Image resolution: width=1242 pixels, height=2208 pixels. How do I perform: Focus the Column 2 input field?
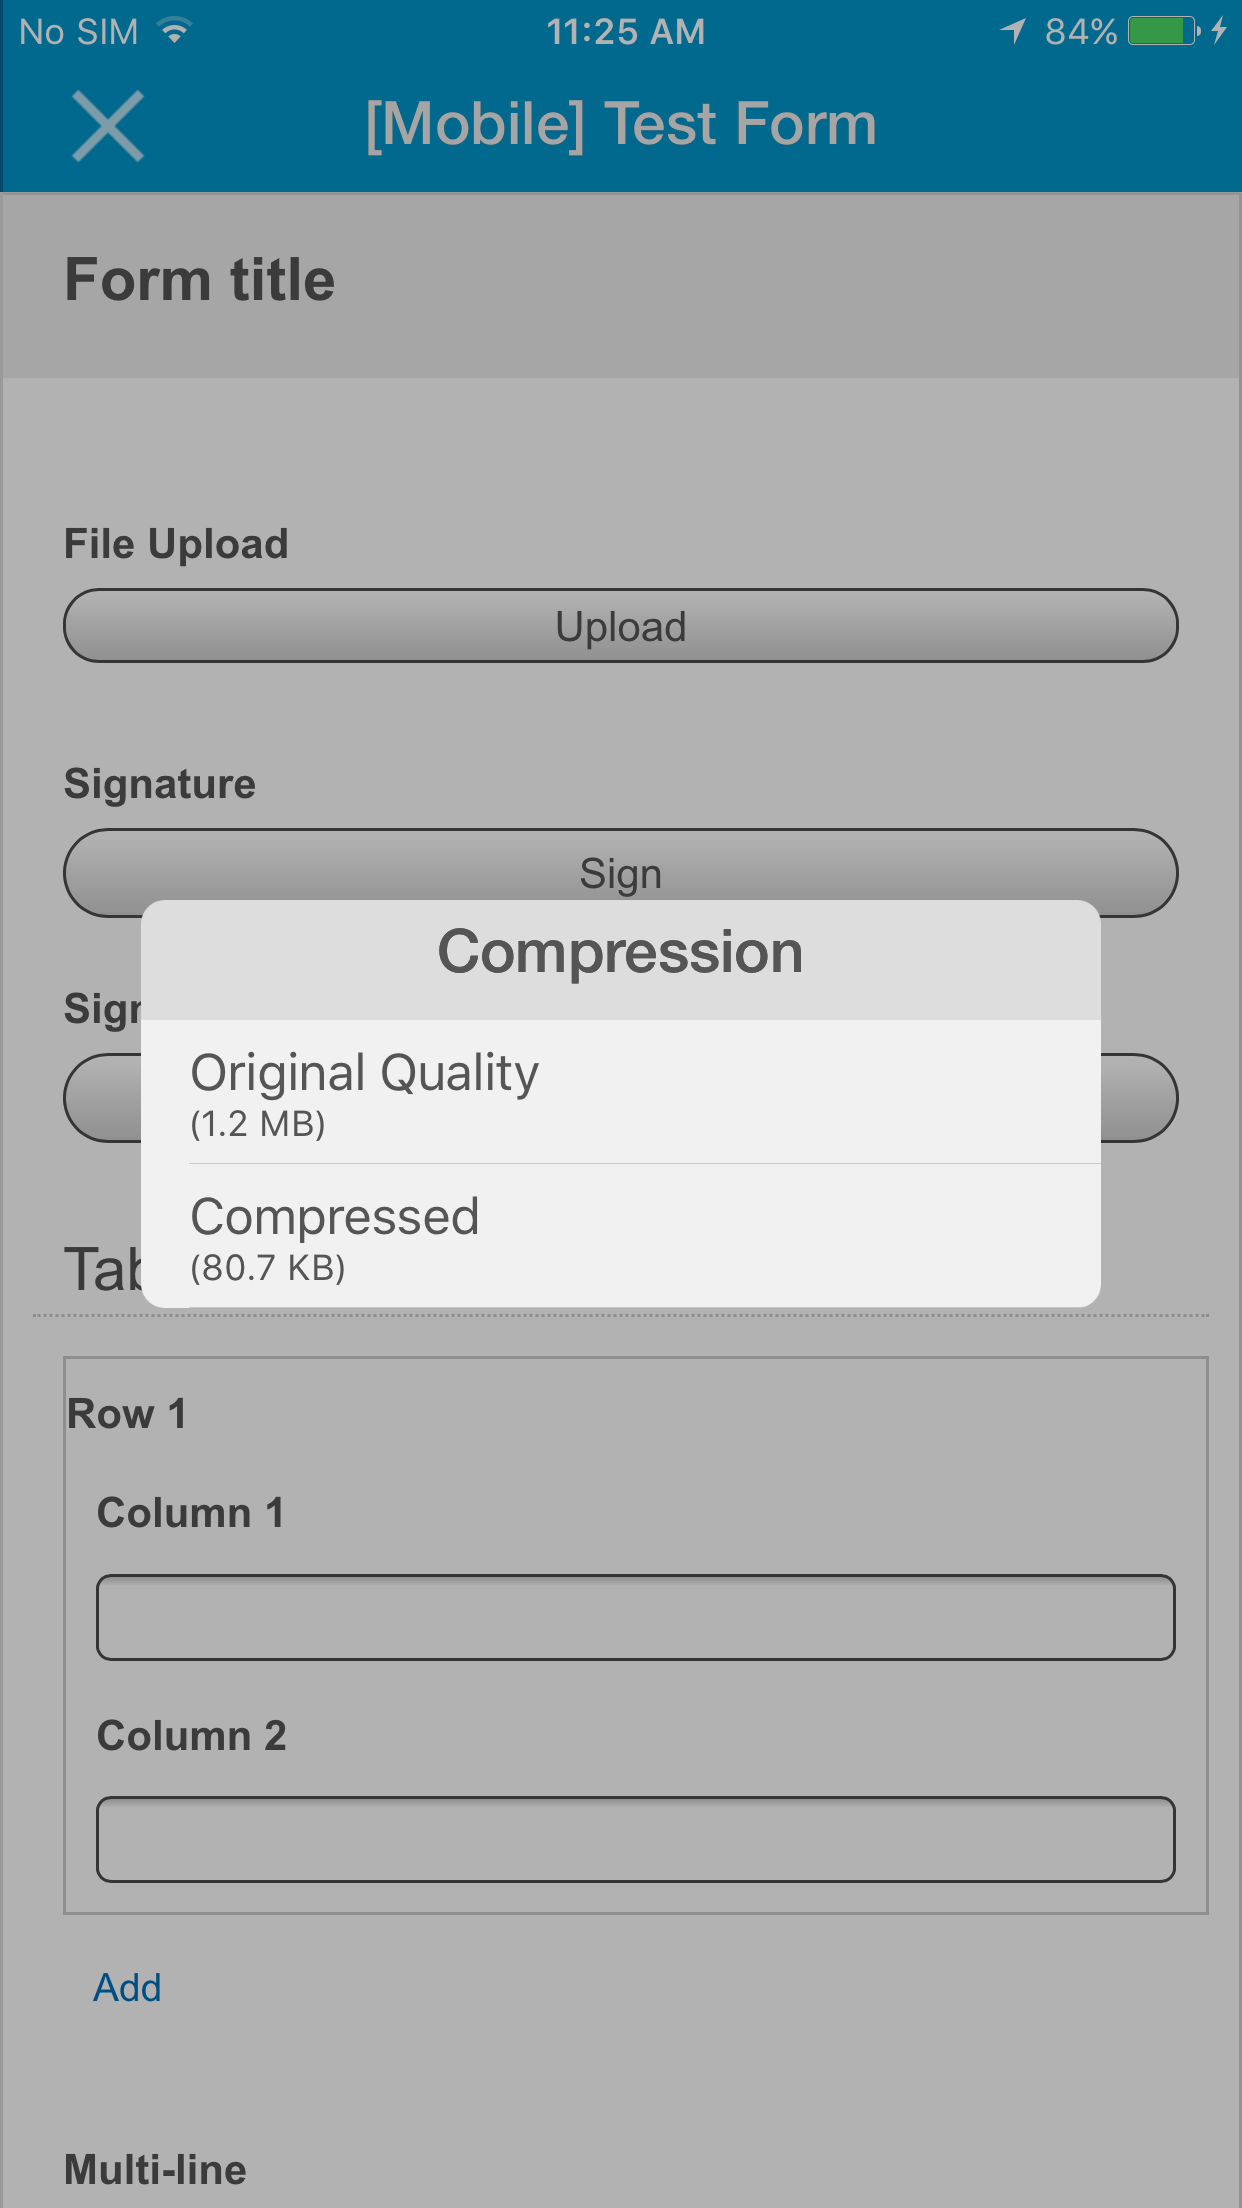(635, 1840)
